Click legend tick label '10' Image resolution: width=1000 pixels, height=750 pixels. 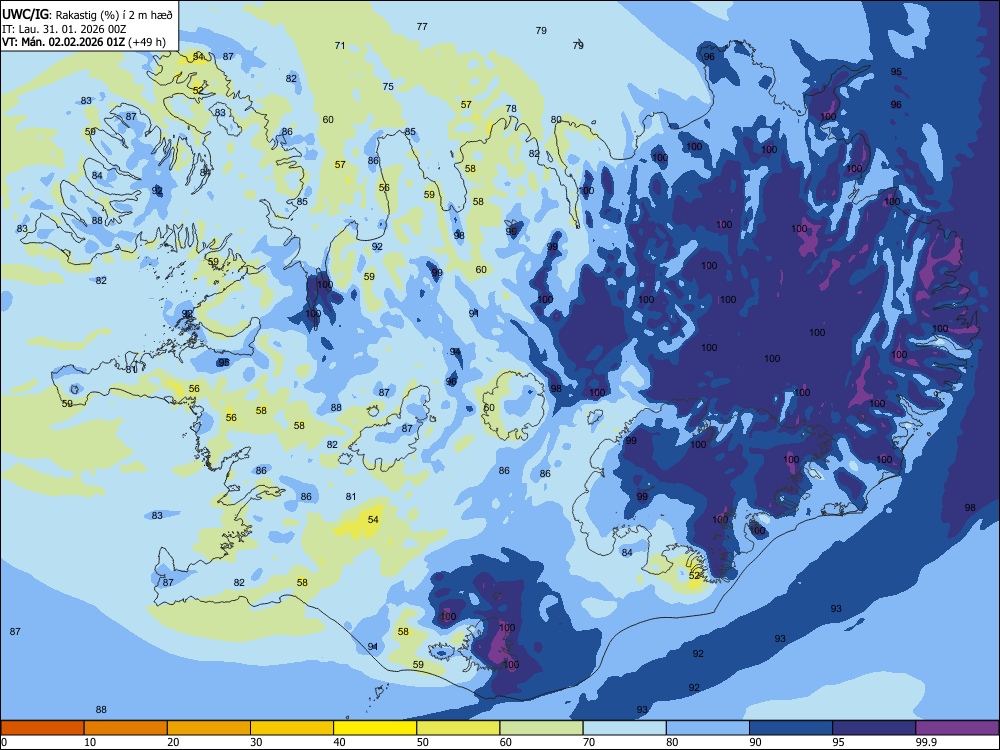90,742
